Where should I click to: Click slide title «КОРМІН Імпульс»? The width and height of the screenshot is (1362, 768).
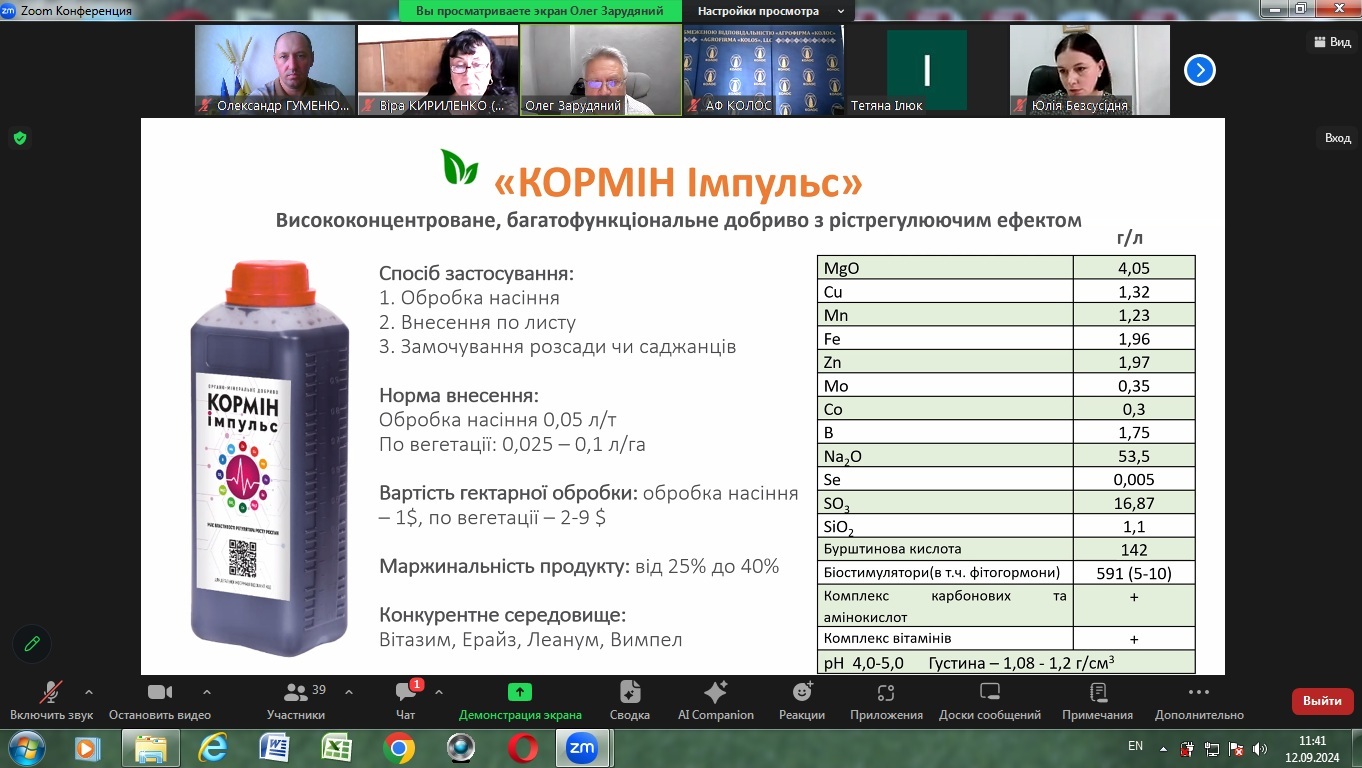[677, 182]
